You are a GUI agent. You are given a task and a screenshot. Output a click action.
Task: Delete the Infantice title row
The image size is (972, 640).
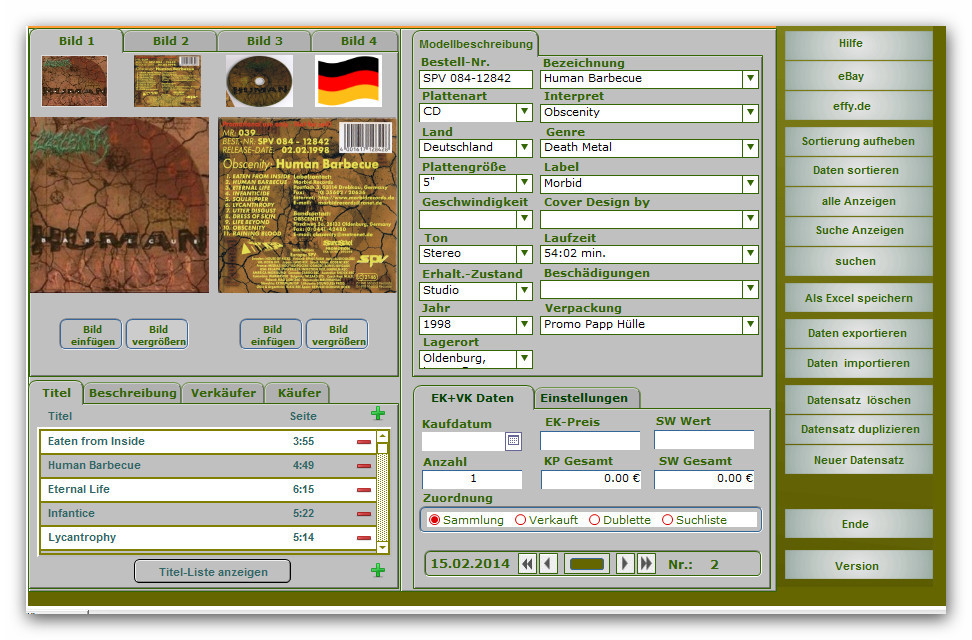pyautogui.click(x=364, y=514)
